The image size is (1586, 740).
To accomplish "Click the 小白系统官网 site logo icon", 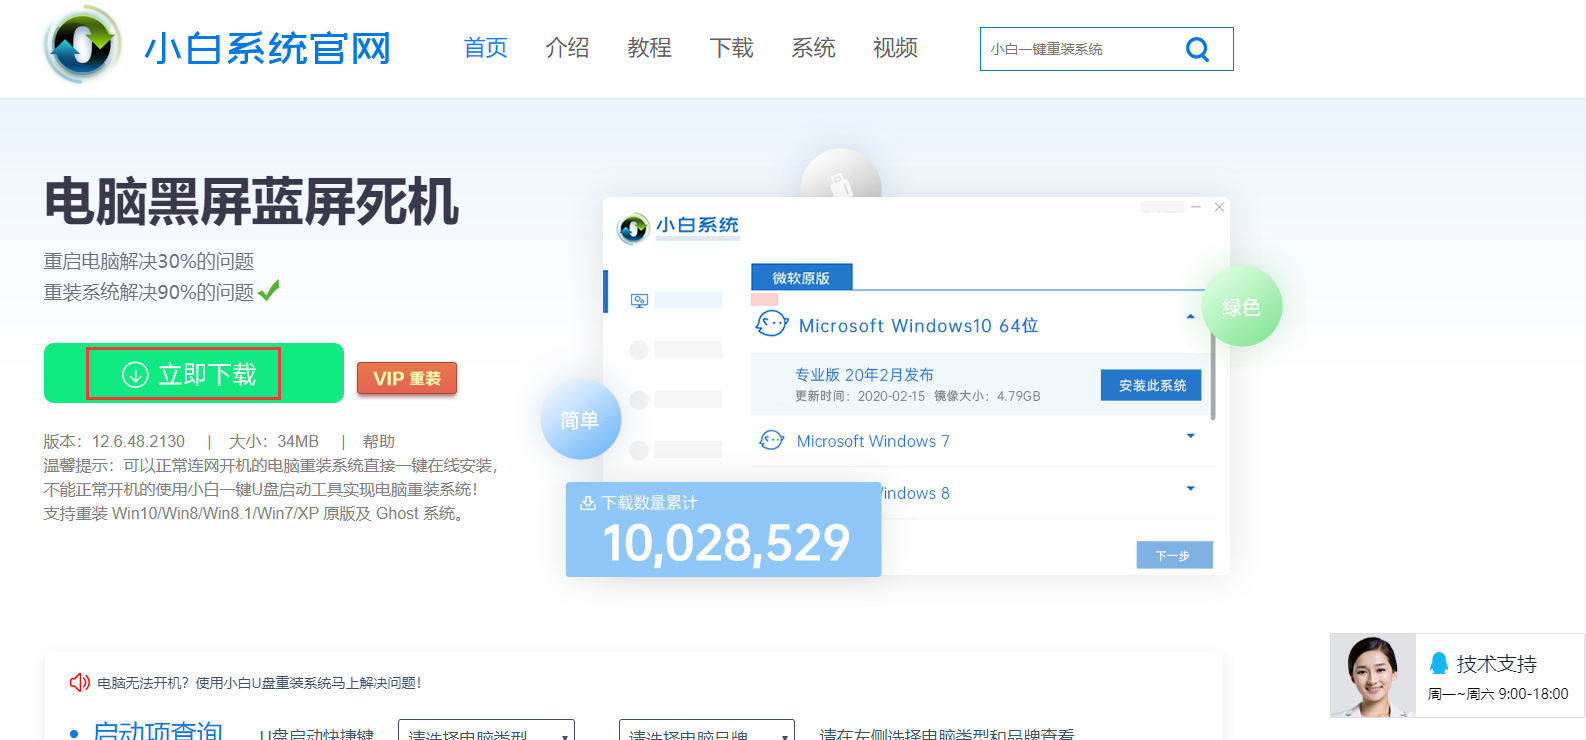I will [x=83, y=44].
